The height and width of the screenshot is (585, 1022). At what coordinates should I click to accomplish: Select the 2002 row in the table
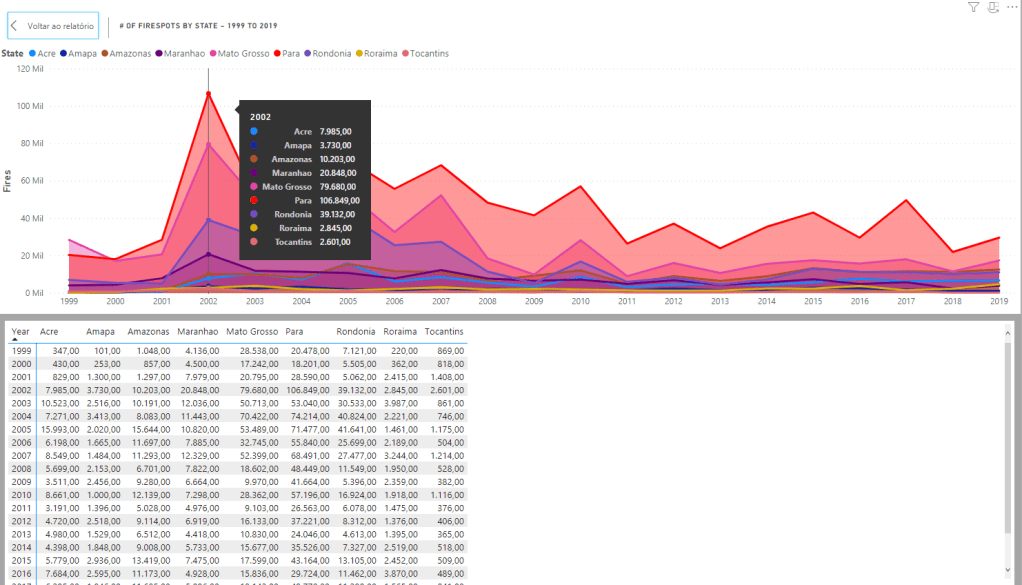click(236, 390)
